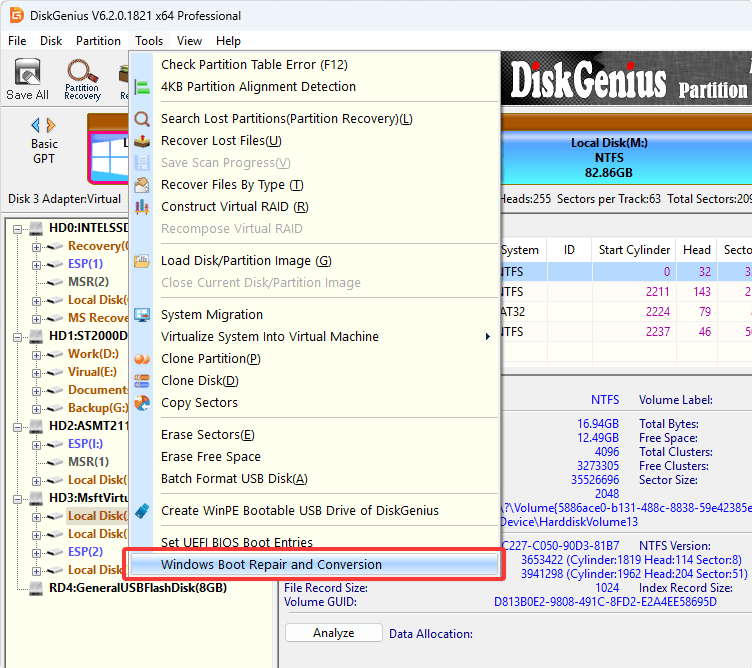Image resolution: width=752 pixels, height=668 pixels.
Task: Select RD4:GeneralUSBFlashDisk(8GB) in tree
Action: coord(138,588)
